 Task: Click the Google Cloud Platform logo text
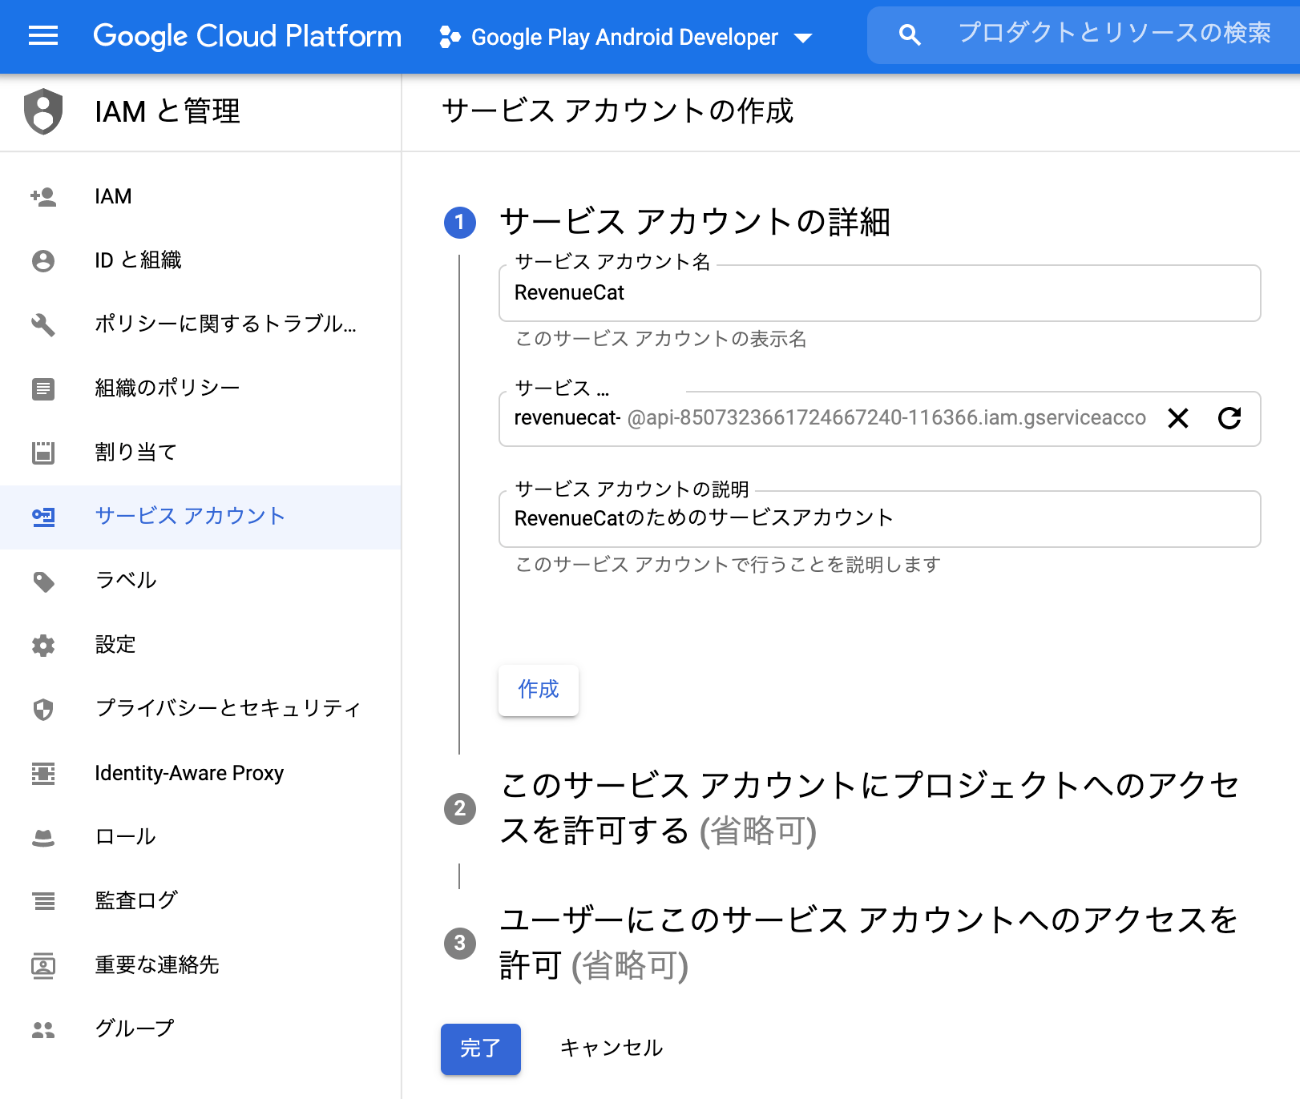pos(247,36)
